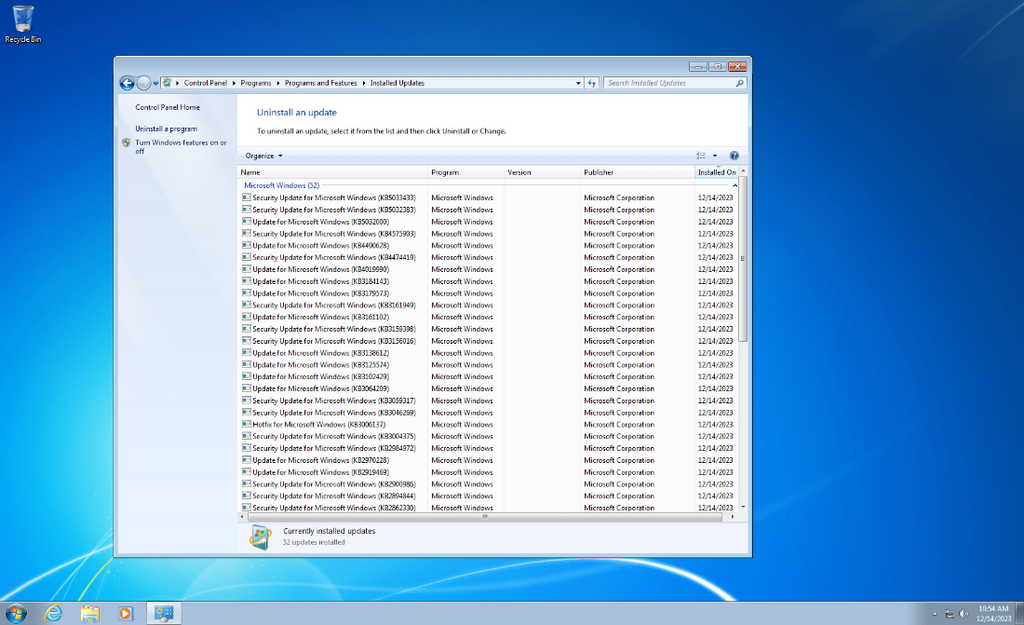Click the Installed Updates breadcrumb
Viewport: 1024px width, 625px height.
pyautogui.click(x=397, y=83)
